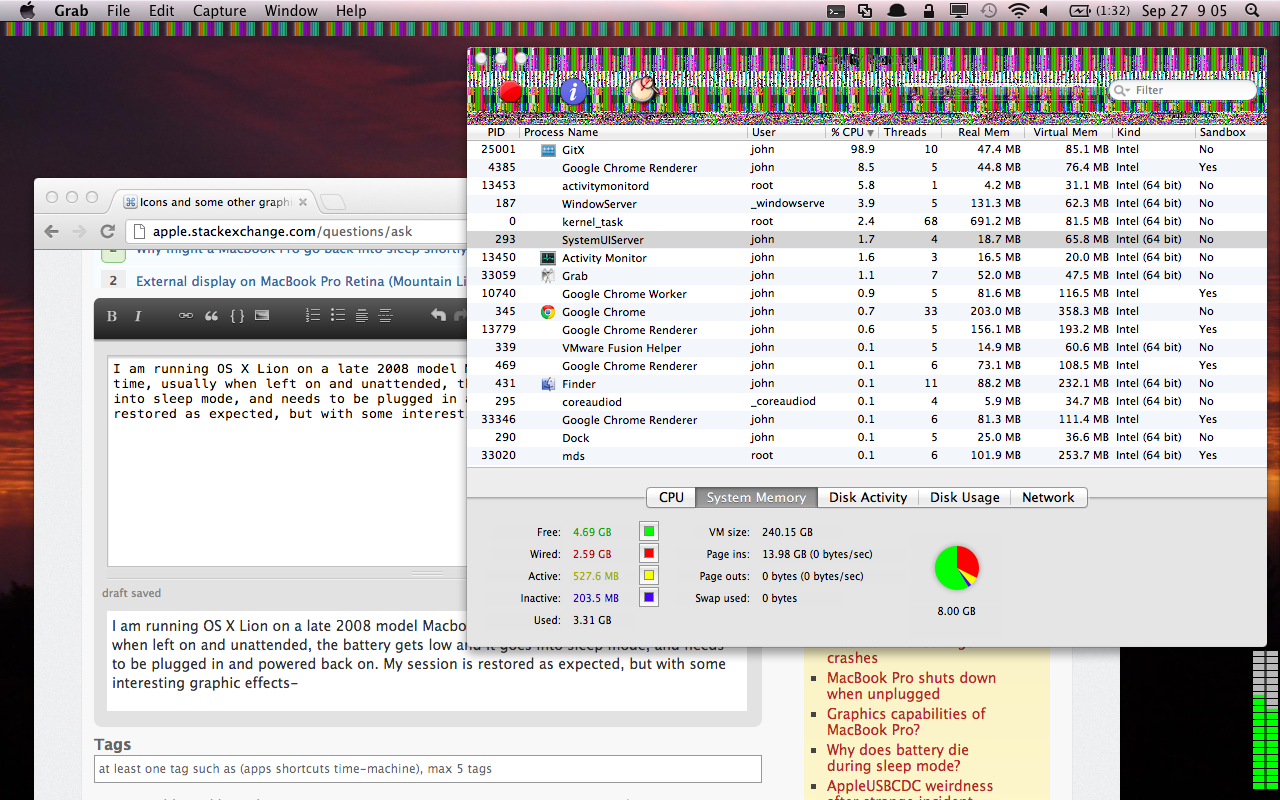Viewport: 1280px width, 800px height.
Task: Open 'Why does battery die during sleep mode?' link
Action: point(898,758)
